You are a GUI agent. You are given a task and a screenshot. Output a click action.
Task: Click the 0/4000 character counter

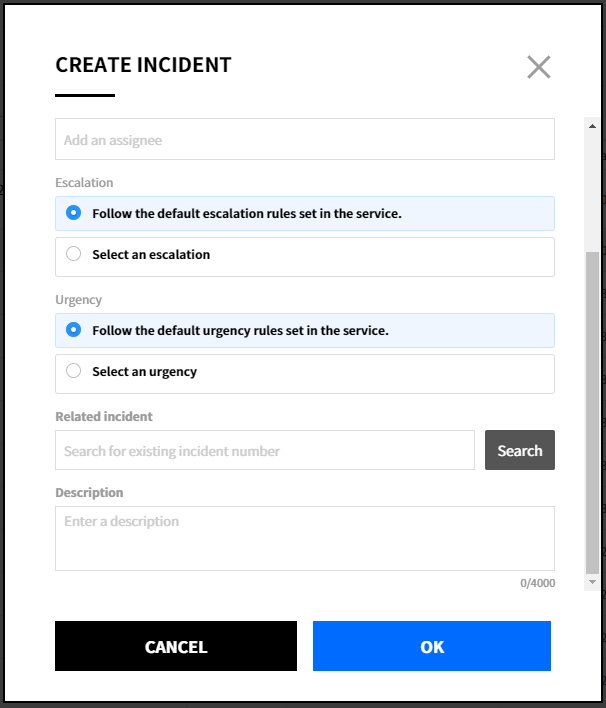coord(537,583)
